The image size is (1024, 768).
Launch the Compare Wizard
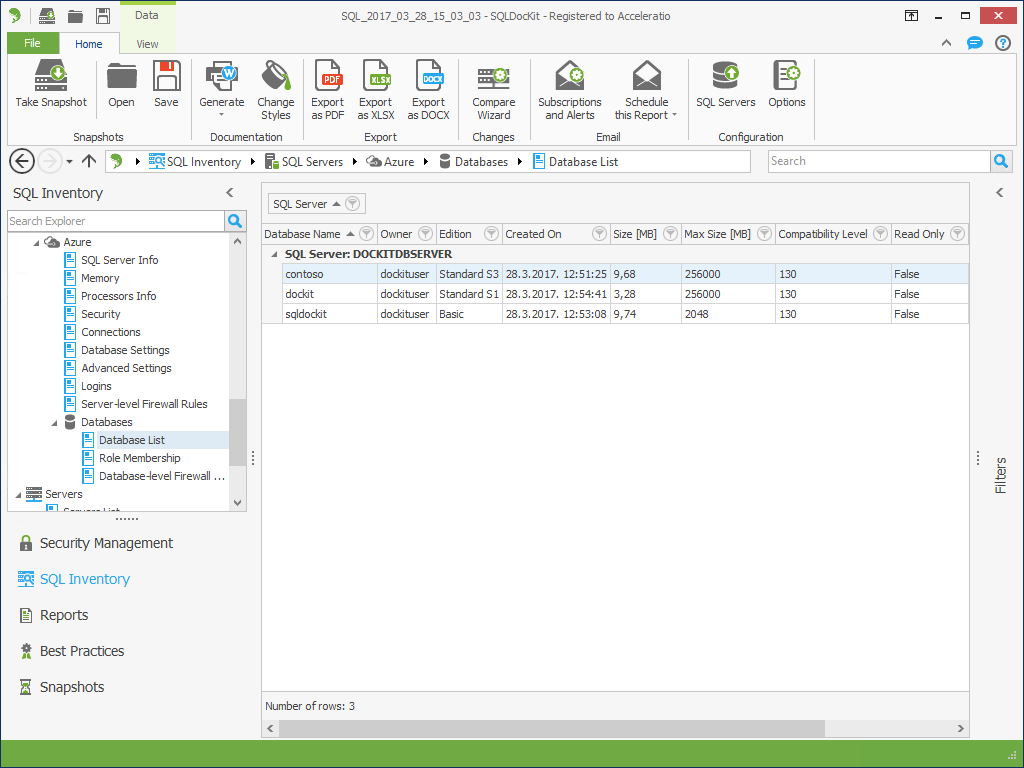click(x=494, y=90)
